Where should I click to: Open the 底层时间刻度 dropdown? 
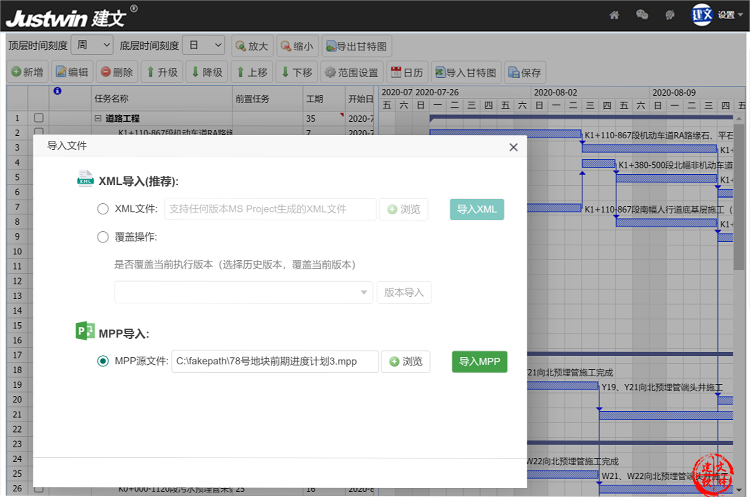coord(204,45)
